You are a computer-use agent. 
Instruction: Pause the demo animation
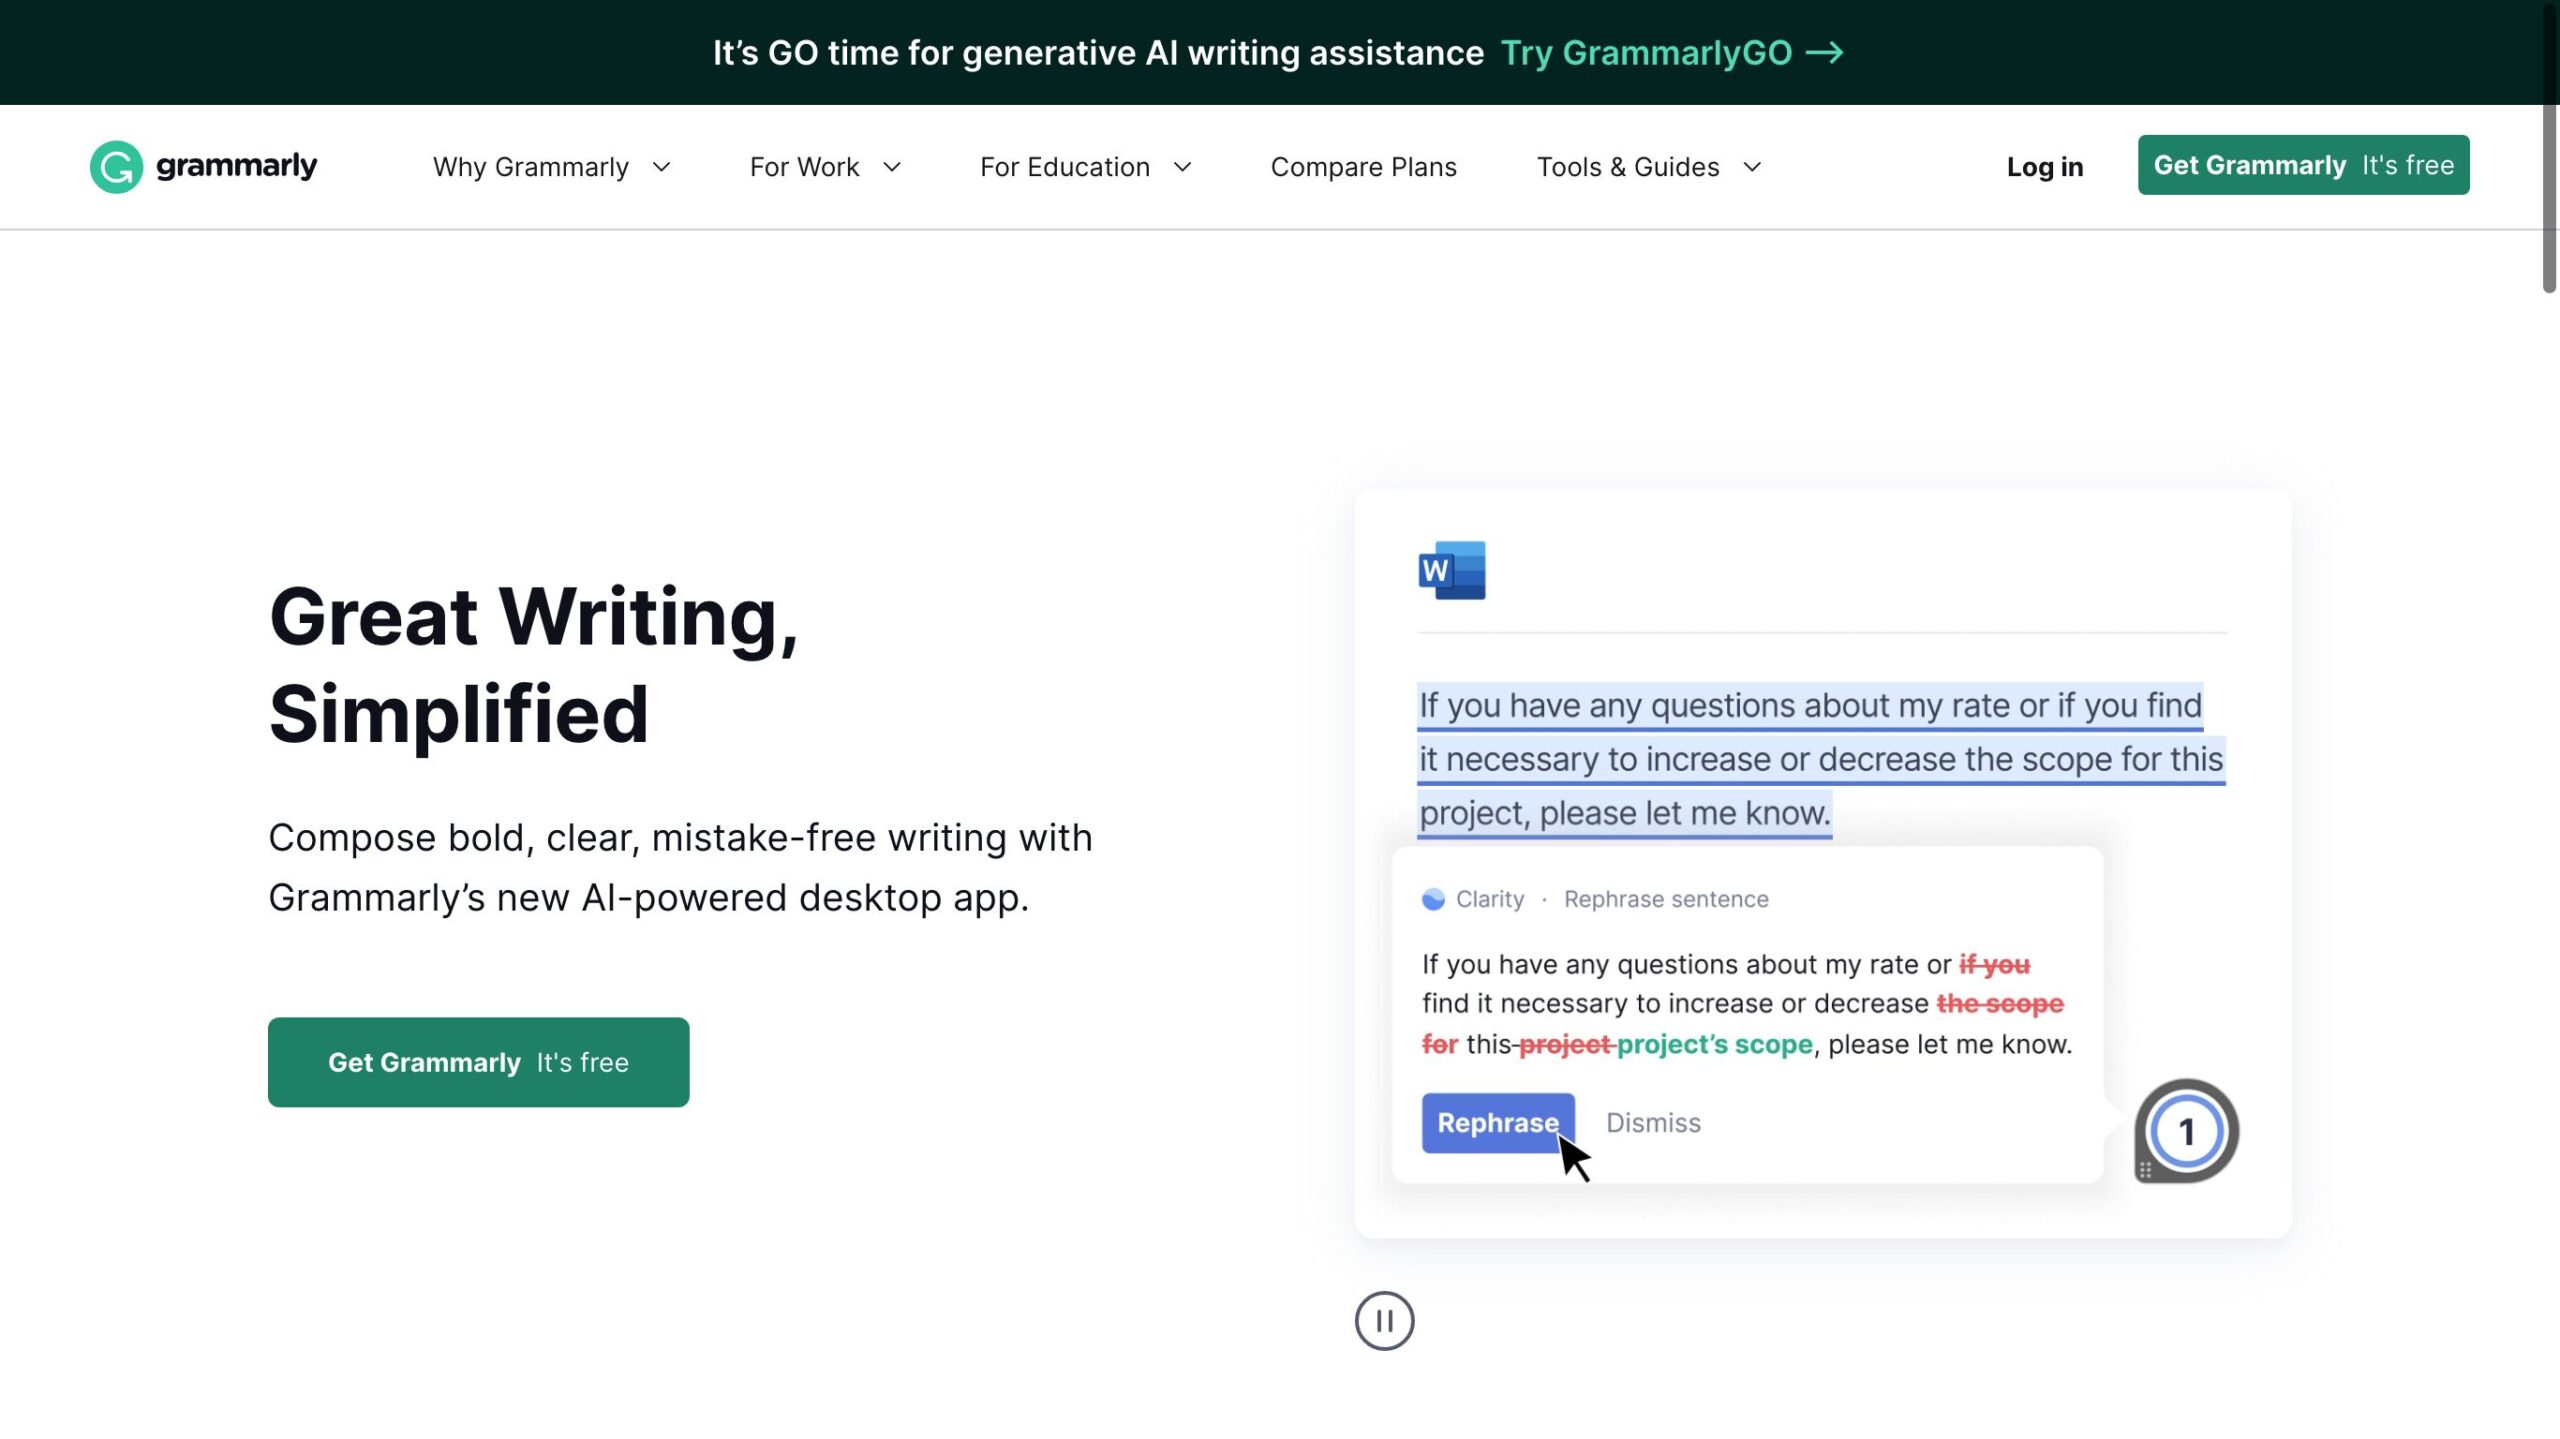click(x=1384, y=1321)
